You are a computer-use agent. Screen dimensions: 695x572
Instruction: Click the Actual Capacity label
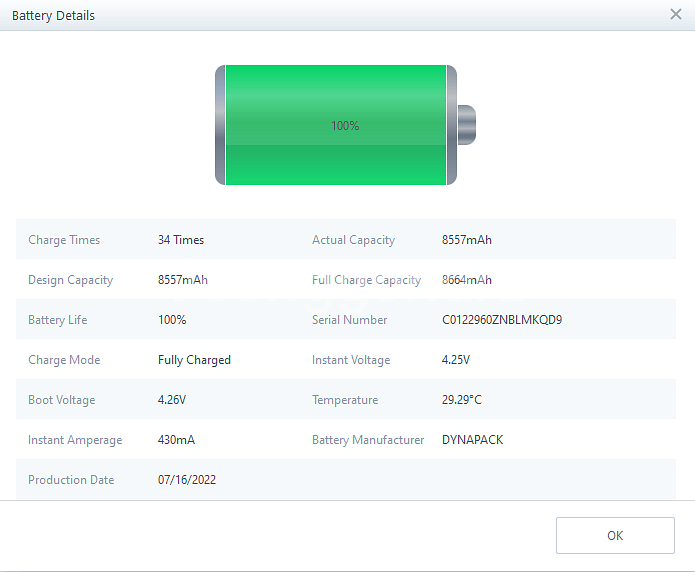point(353,240)
